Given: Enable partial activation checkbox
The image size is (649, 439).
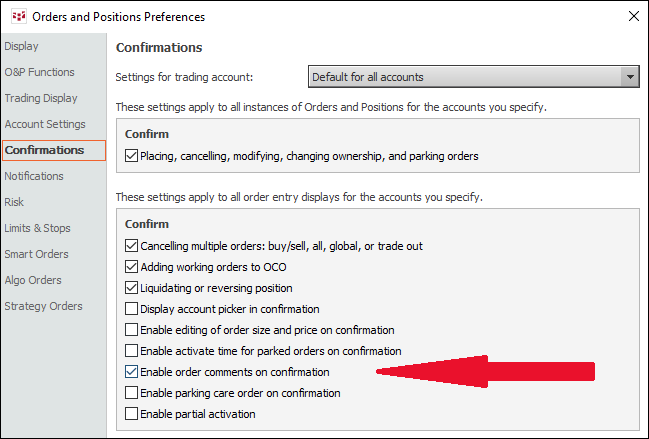Looking at the screenshot, I should pyautogui.click(x=132, y=414).
